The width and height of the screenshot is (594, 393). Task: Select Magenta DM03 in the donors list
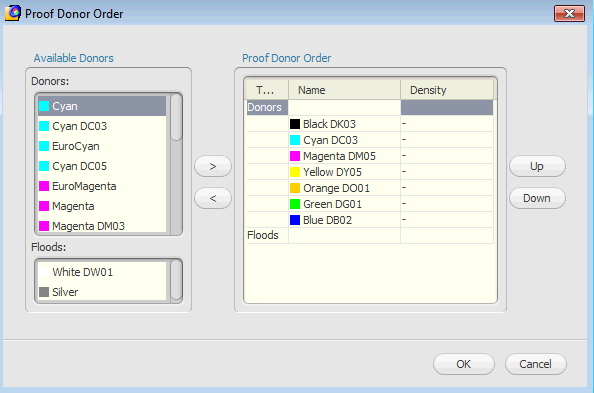tap(102, 226)
